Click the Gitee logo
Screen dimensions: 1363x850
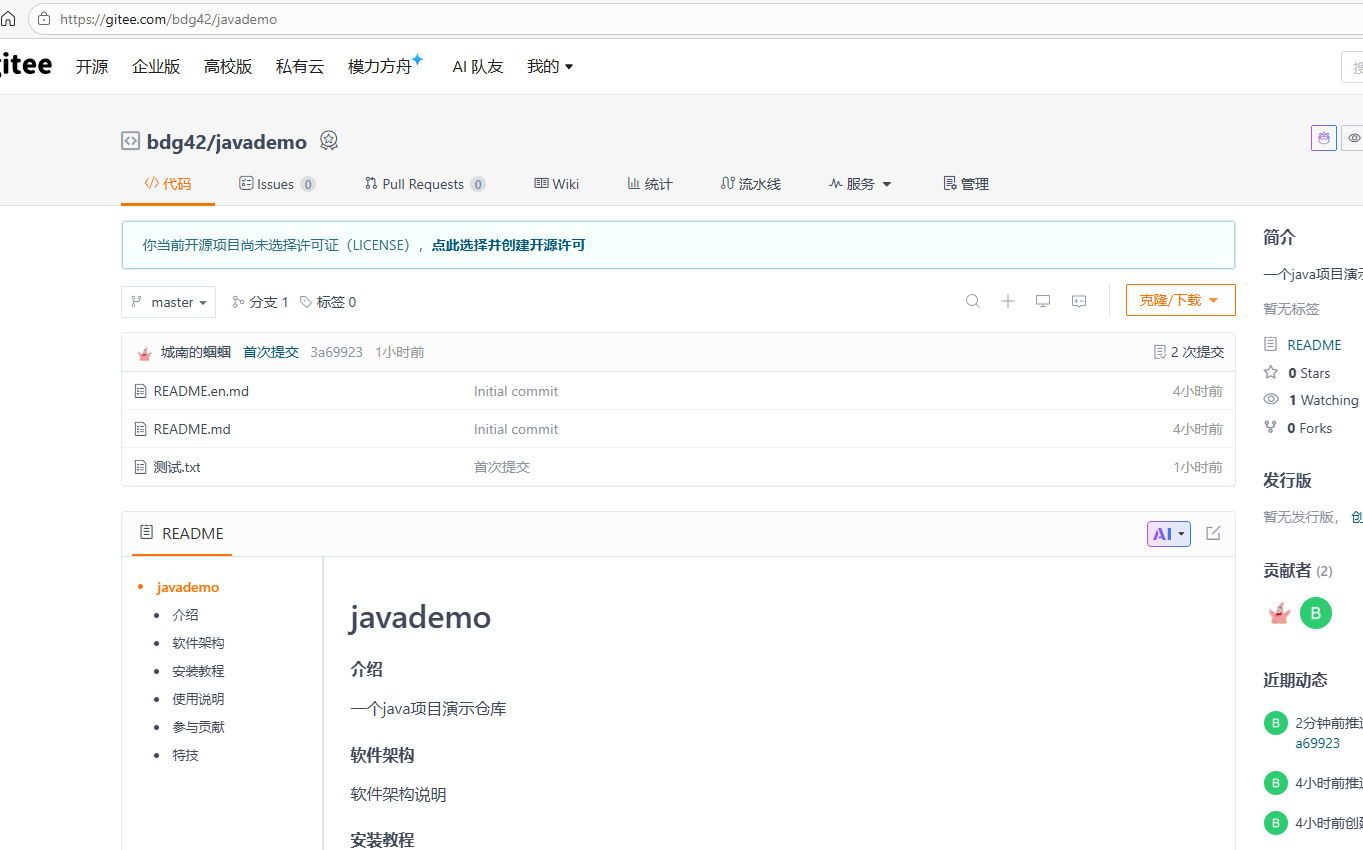coord(25,65)
